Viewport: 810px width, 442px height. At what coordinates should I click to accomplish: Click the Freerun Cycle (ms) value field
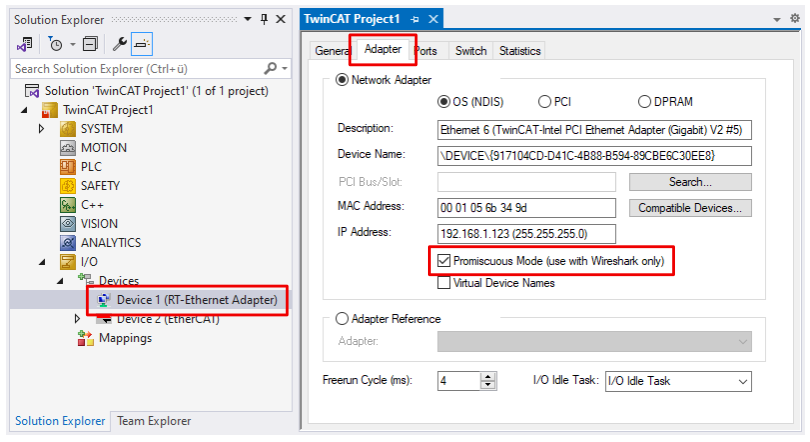click(459, 381)
